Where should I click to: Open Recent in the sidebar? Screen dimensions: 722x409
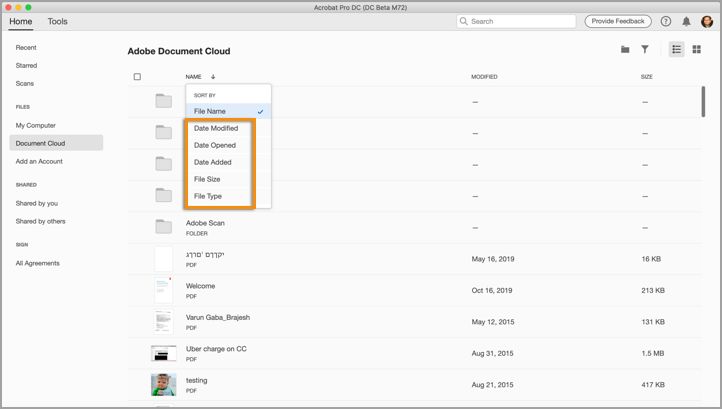coord(26,47)
